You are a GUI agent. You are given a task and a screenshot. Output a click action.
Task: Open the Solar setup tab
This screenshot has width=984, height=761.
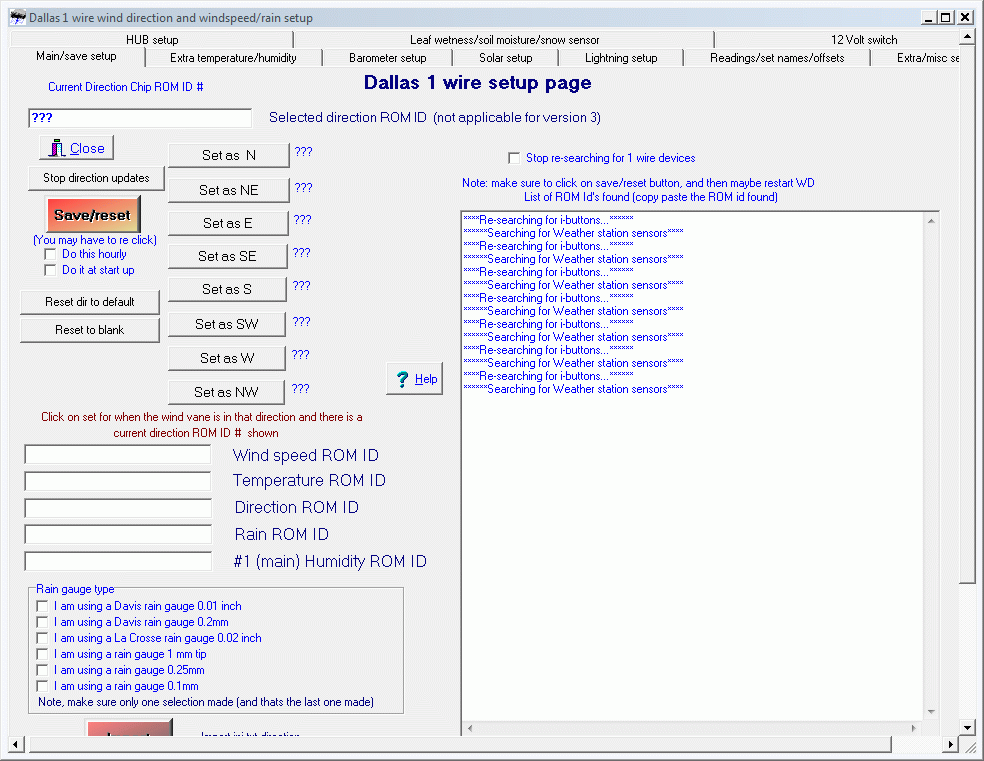point(505,58)
